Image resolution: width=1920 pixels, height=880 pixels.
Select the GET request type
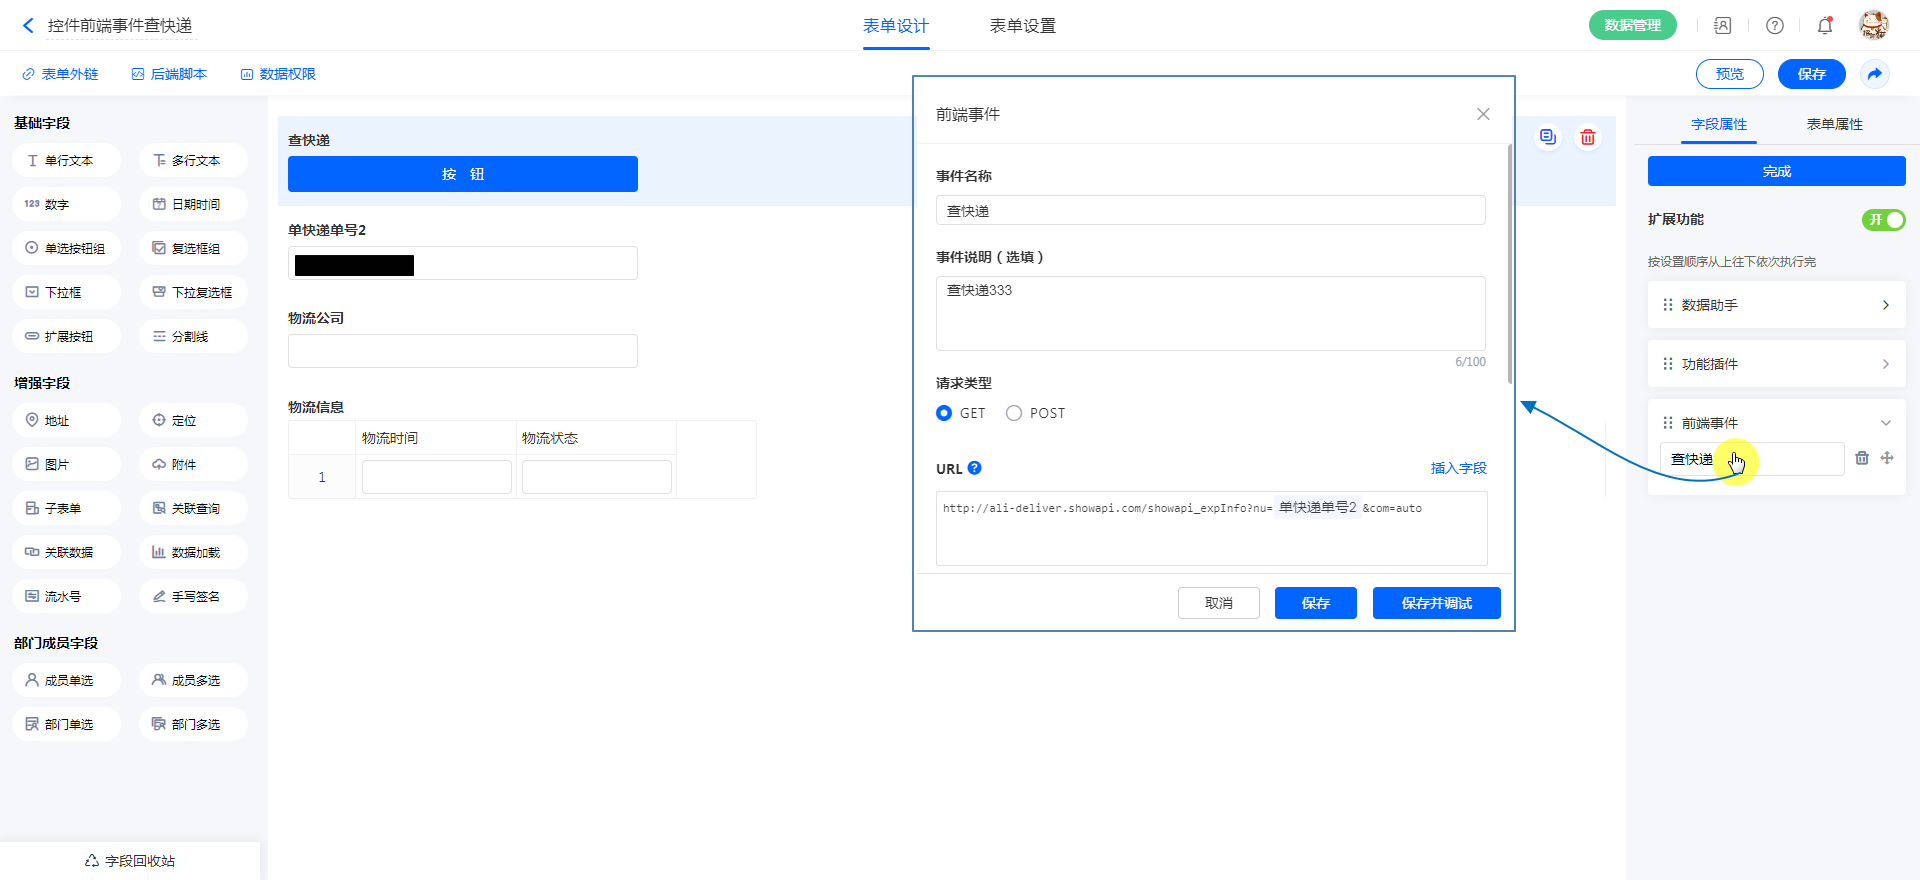point(944,413)
